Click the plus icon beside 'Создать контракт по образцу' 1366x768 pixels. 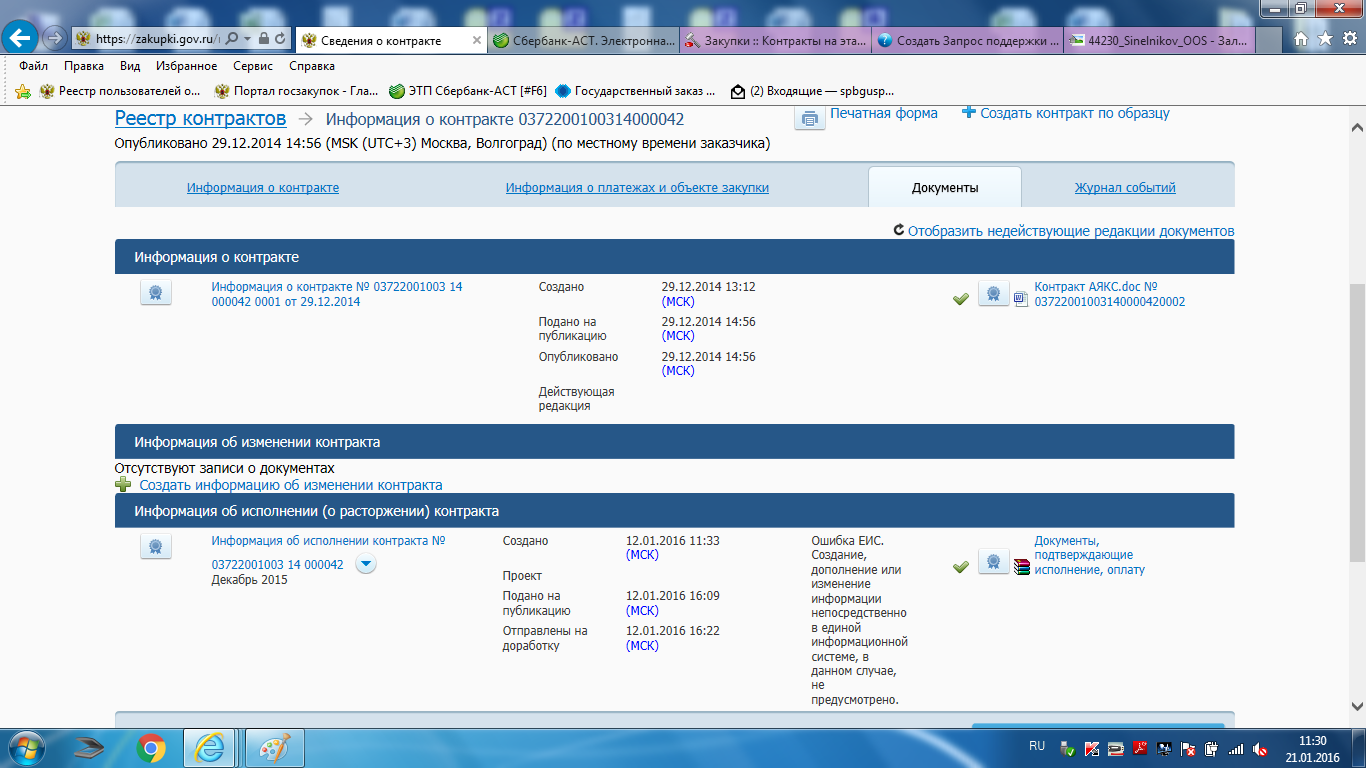[968, 113]
